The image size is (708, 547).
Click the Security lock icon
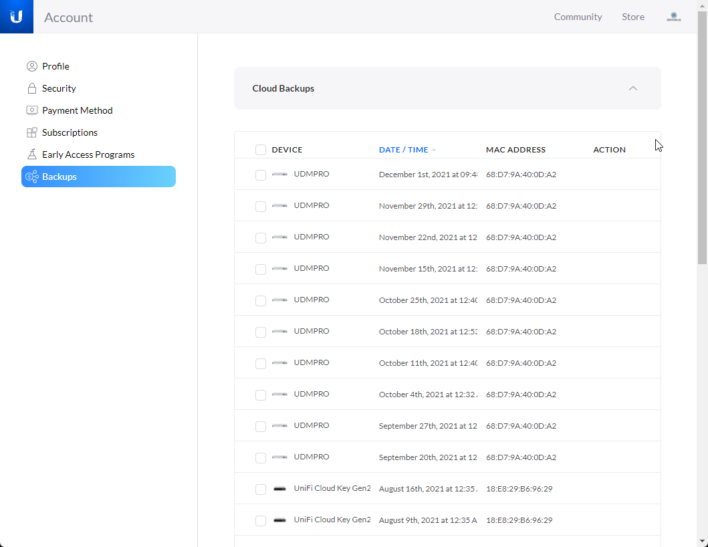[32, 88]
